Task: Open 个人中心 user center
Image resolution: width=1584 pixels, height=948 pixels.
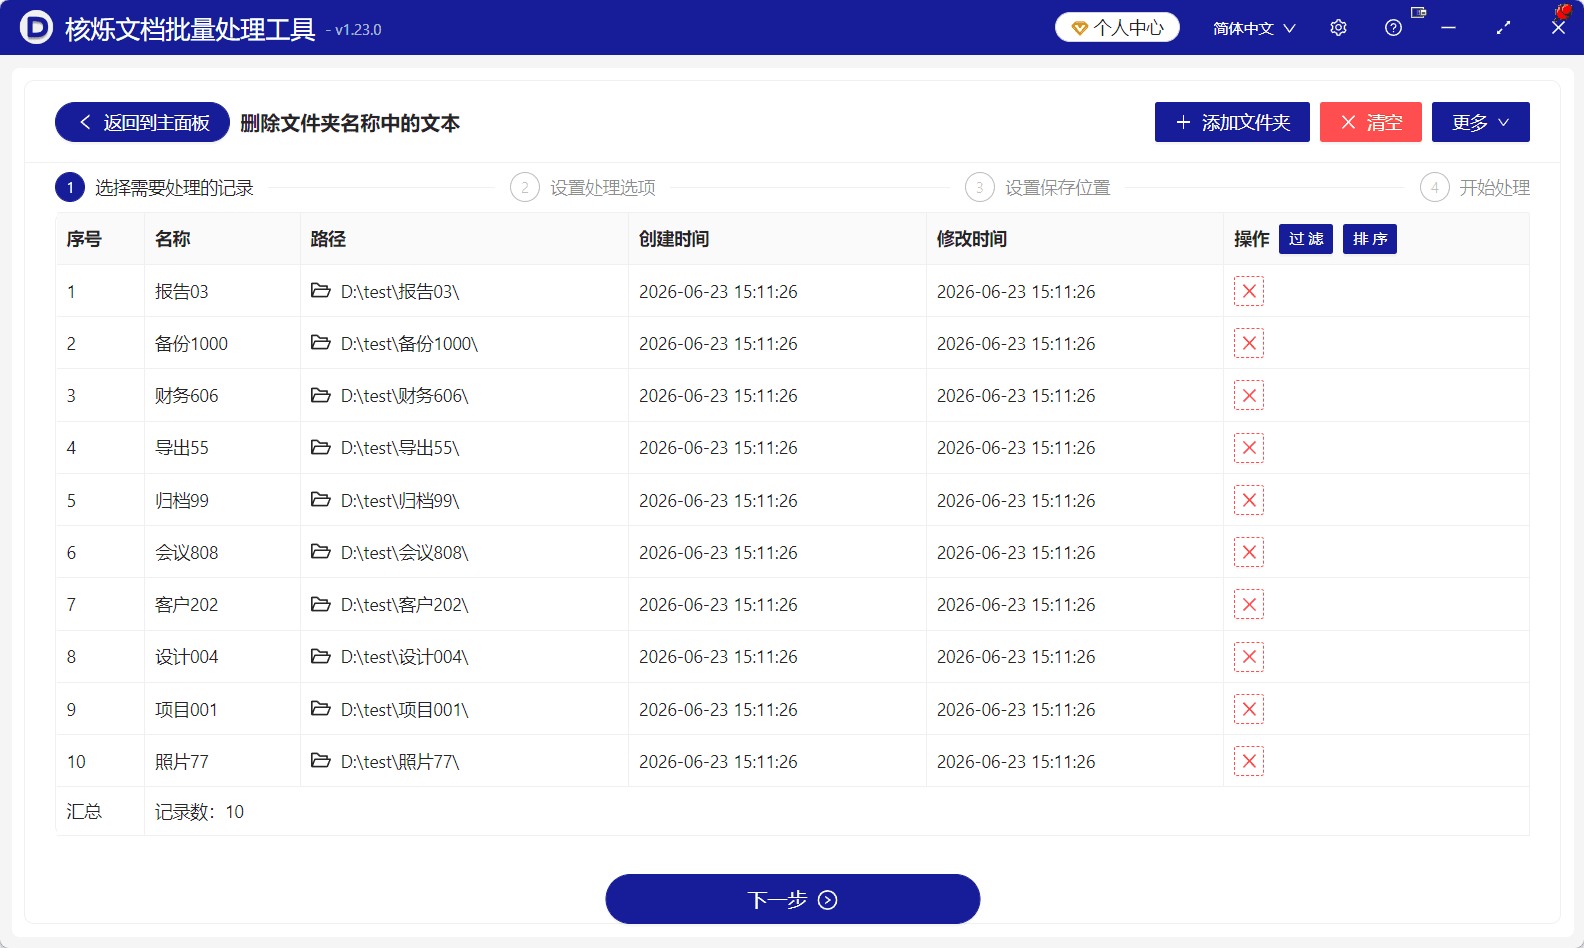Action: (x=1117, y=27)
